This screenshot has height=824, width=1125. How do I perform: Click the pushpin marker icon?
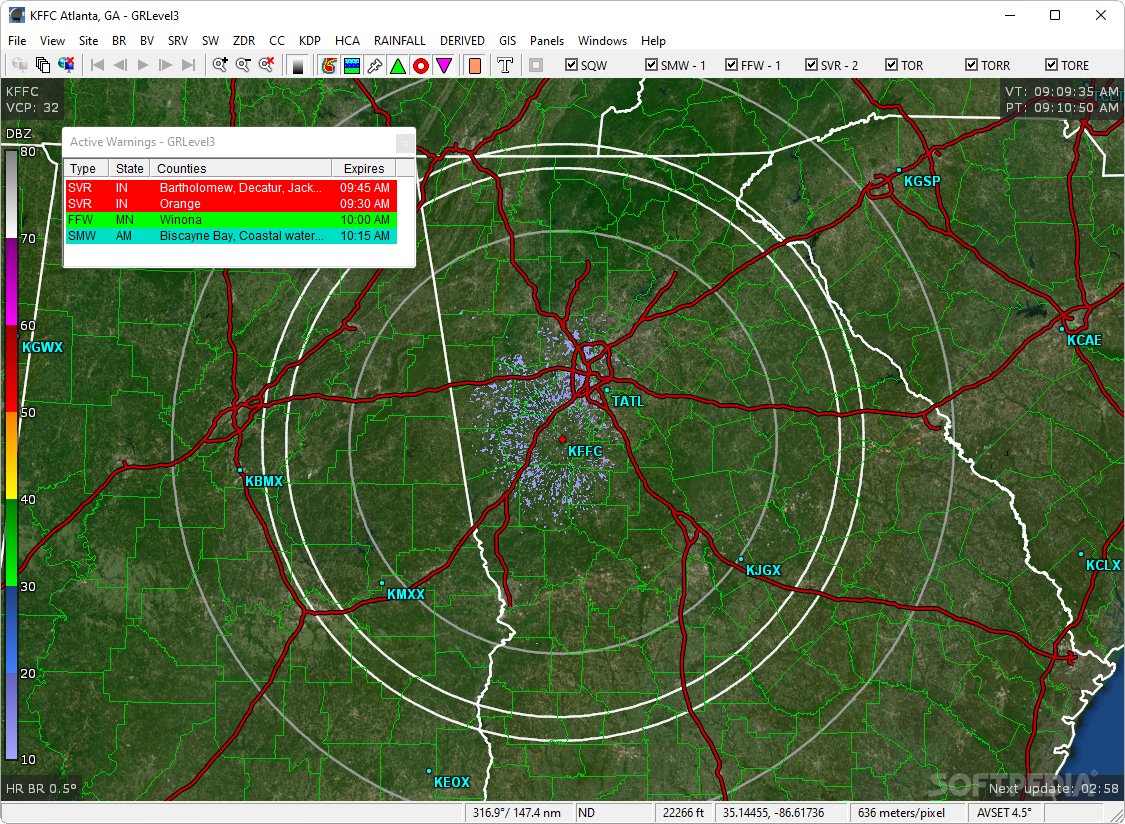point(375,65)
